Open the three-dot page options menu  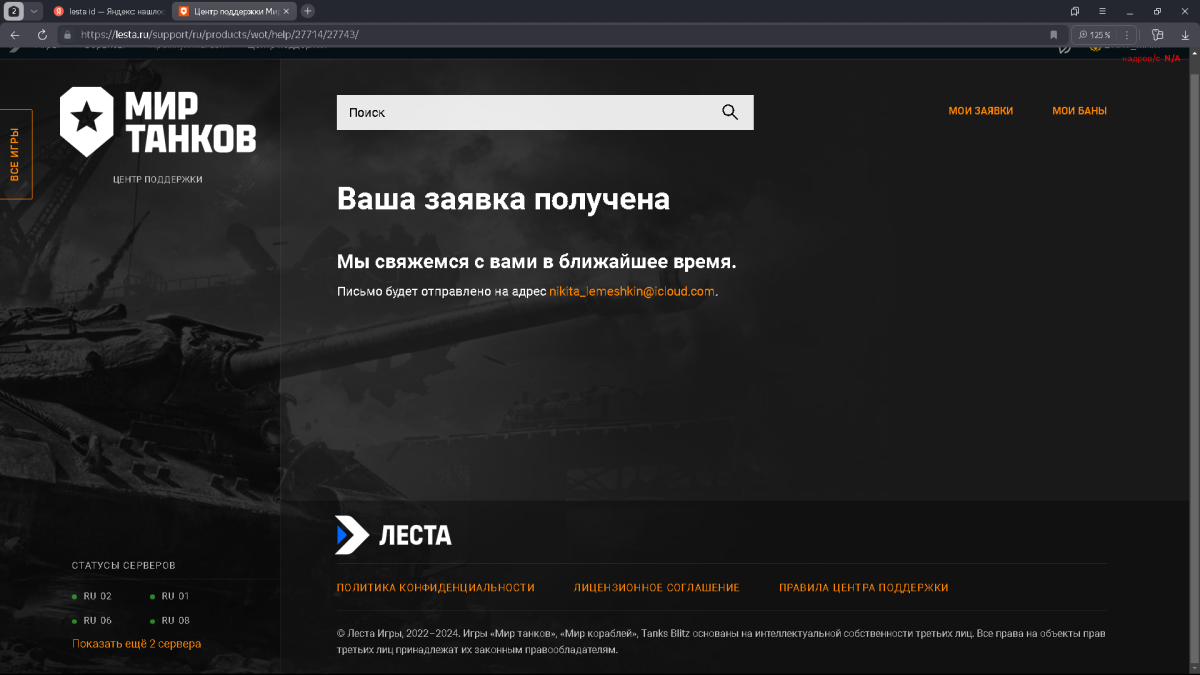[1127, 34]
